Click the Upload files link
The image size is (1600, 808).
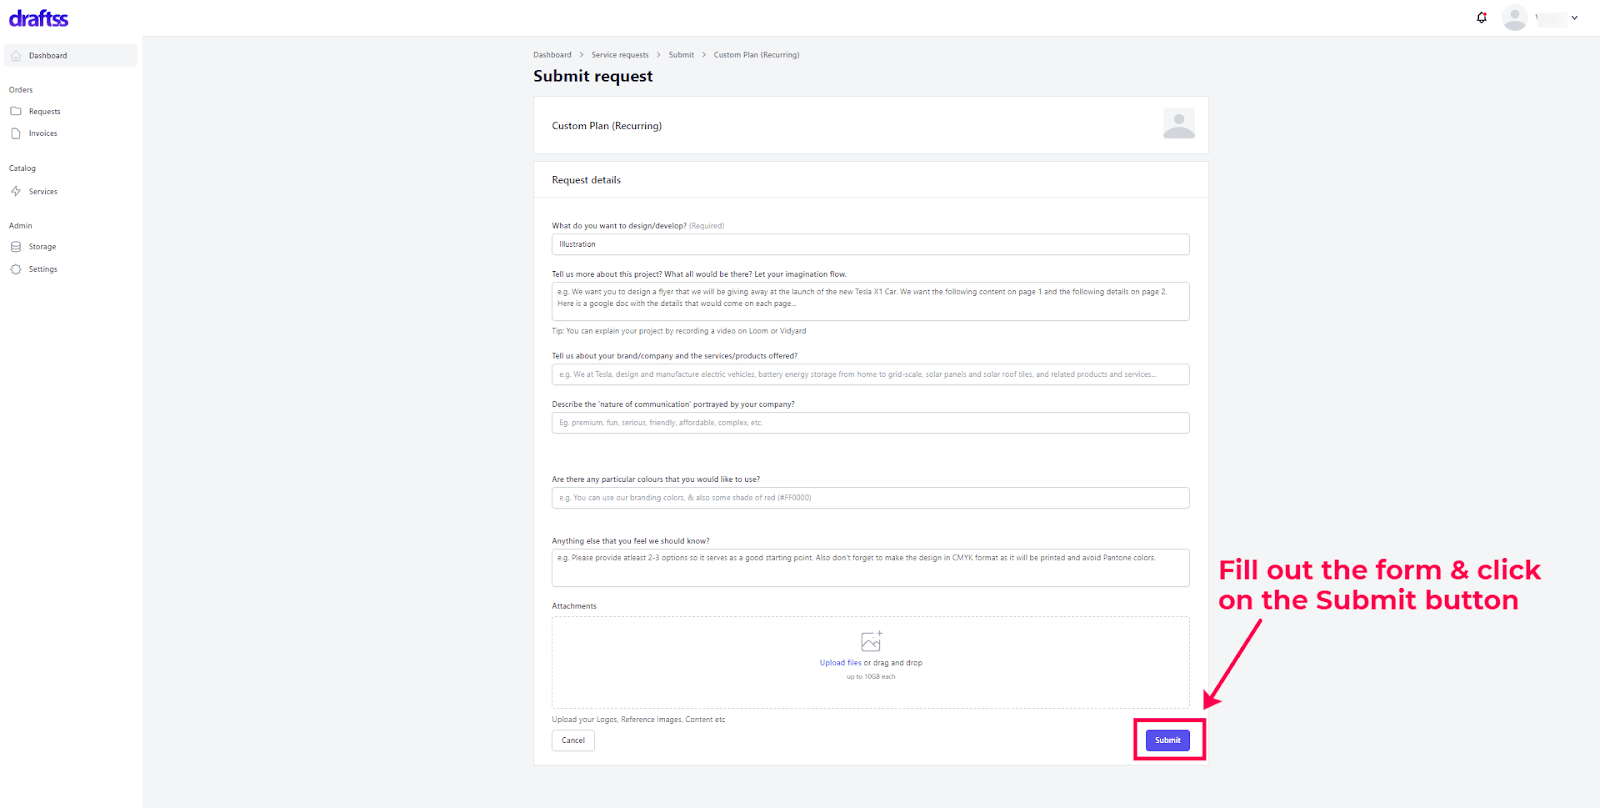tap(840, 663)
